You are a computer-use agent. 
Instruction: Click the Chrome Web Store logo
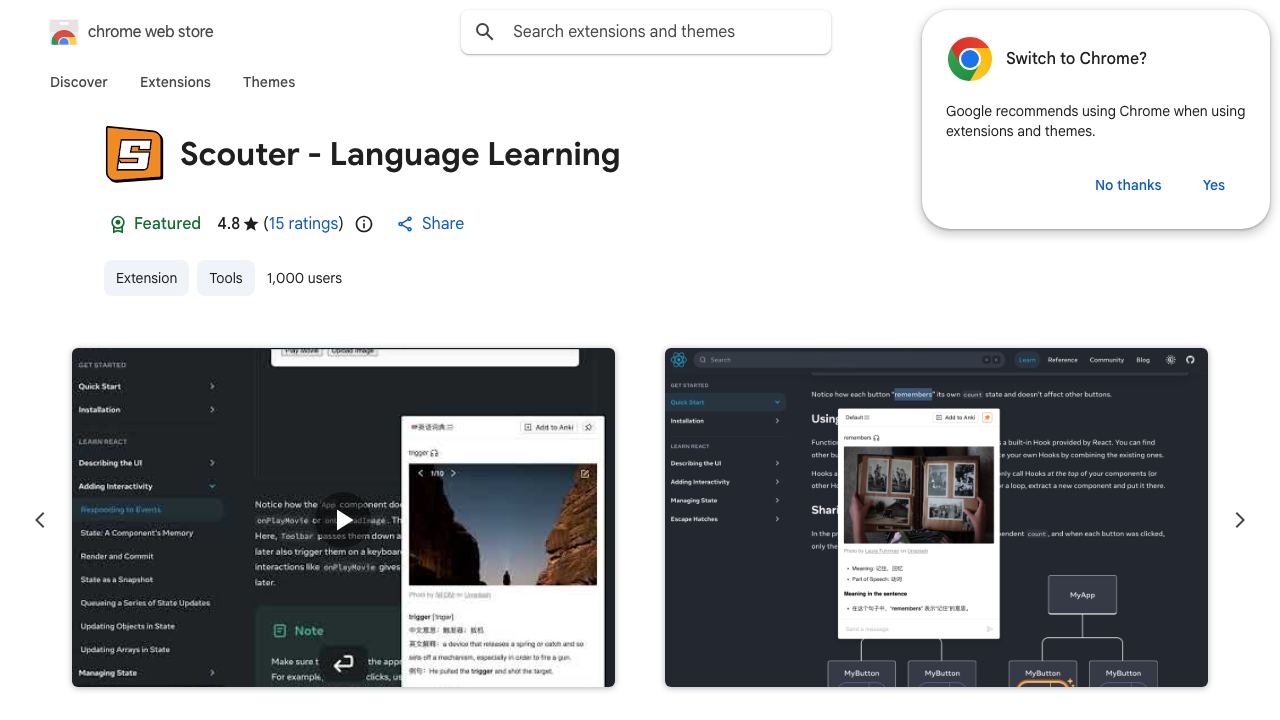pyautogui.click(x=64, y=32)
